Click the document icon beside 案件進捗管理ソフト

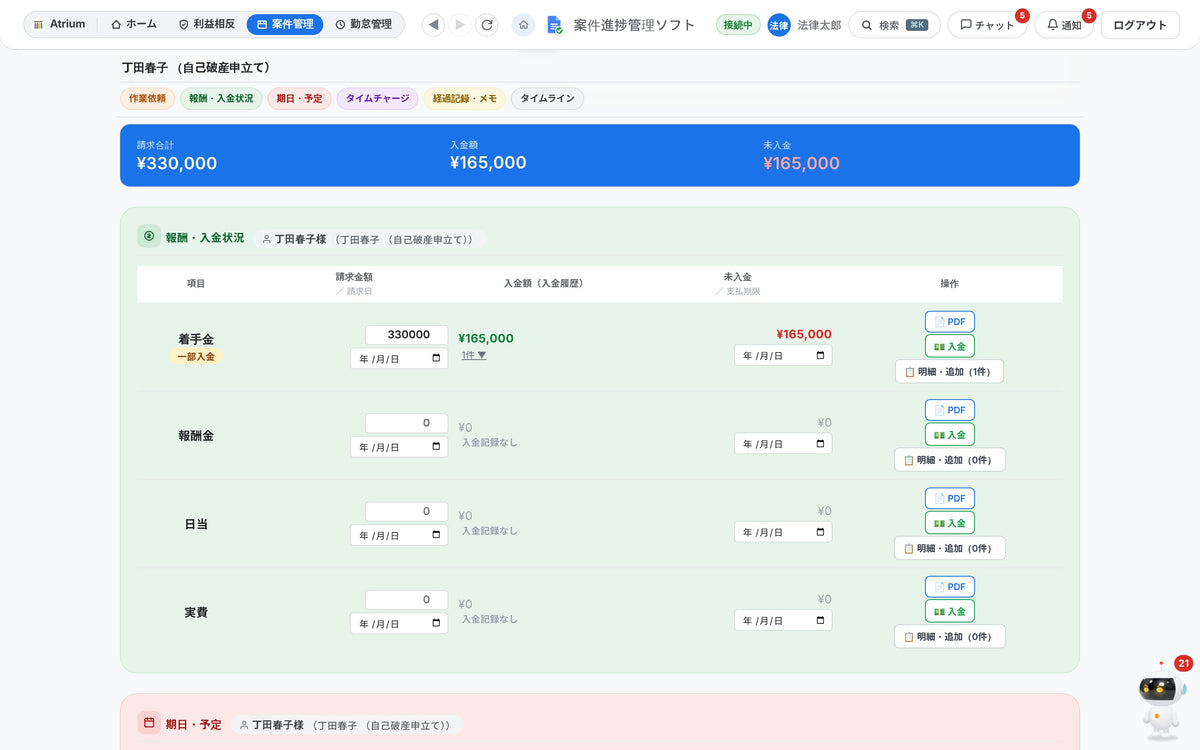(555, 25)
